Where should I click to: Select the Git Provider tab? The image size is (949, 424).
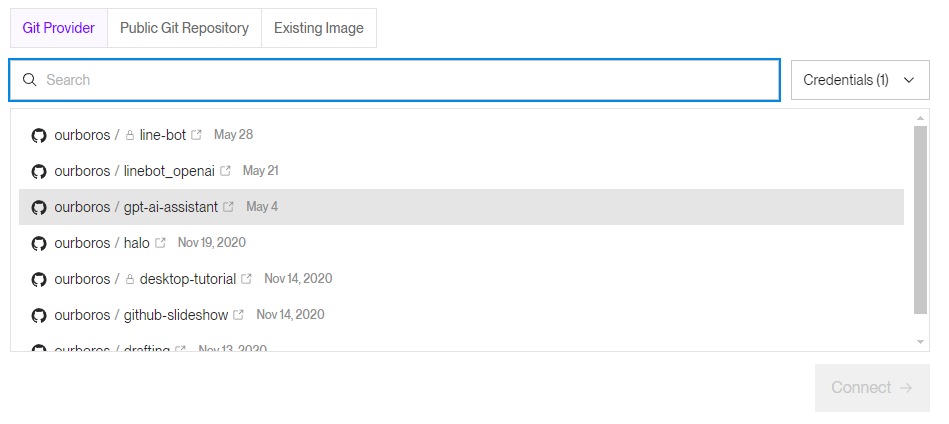[58, 28]
